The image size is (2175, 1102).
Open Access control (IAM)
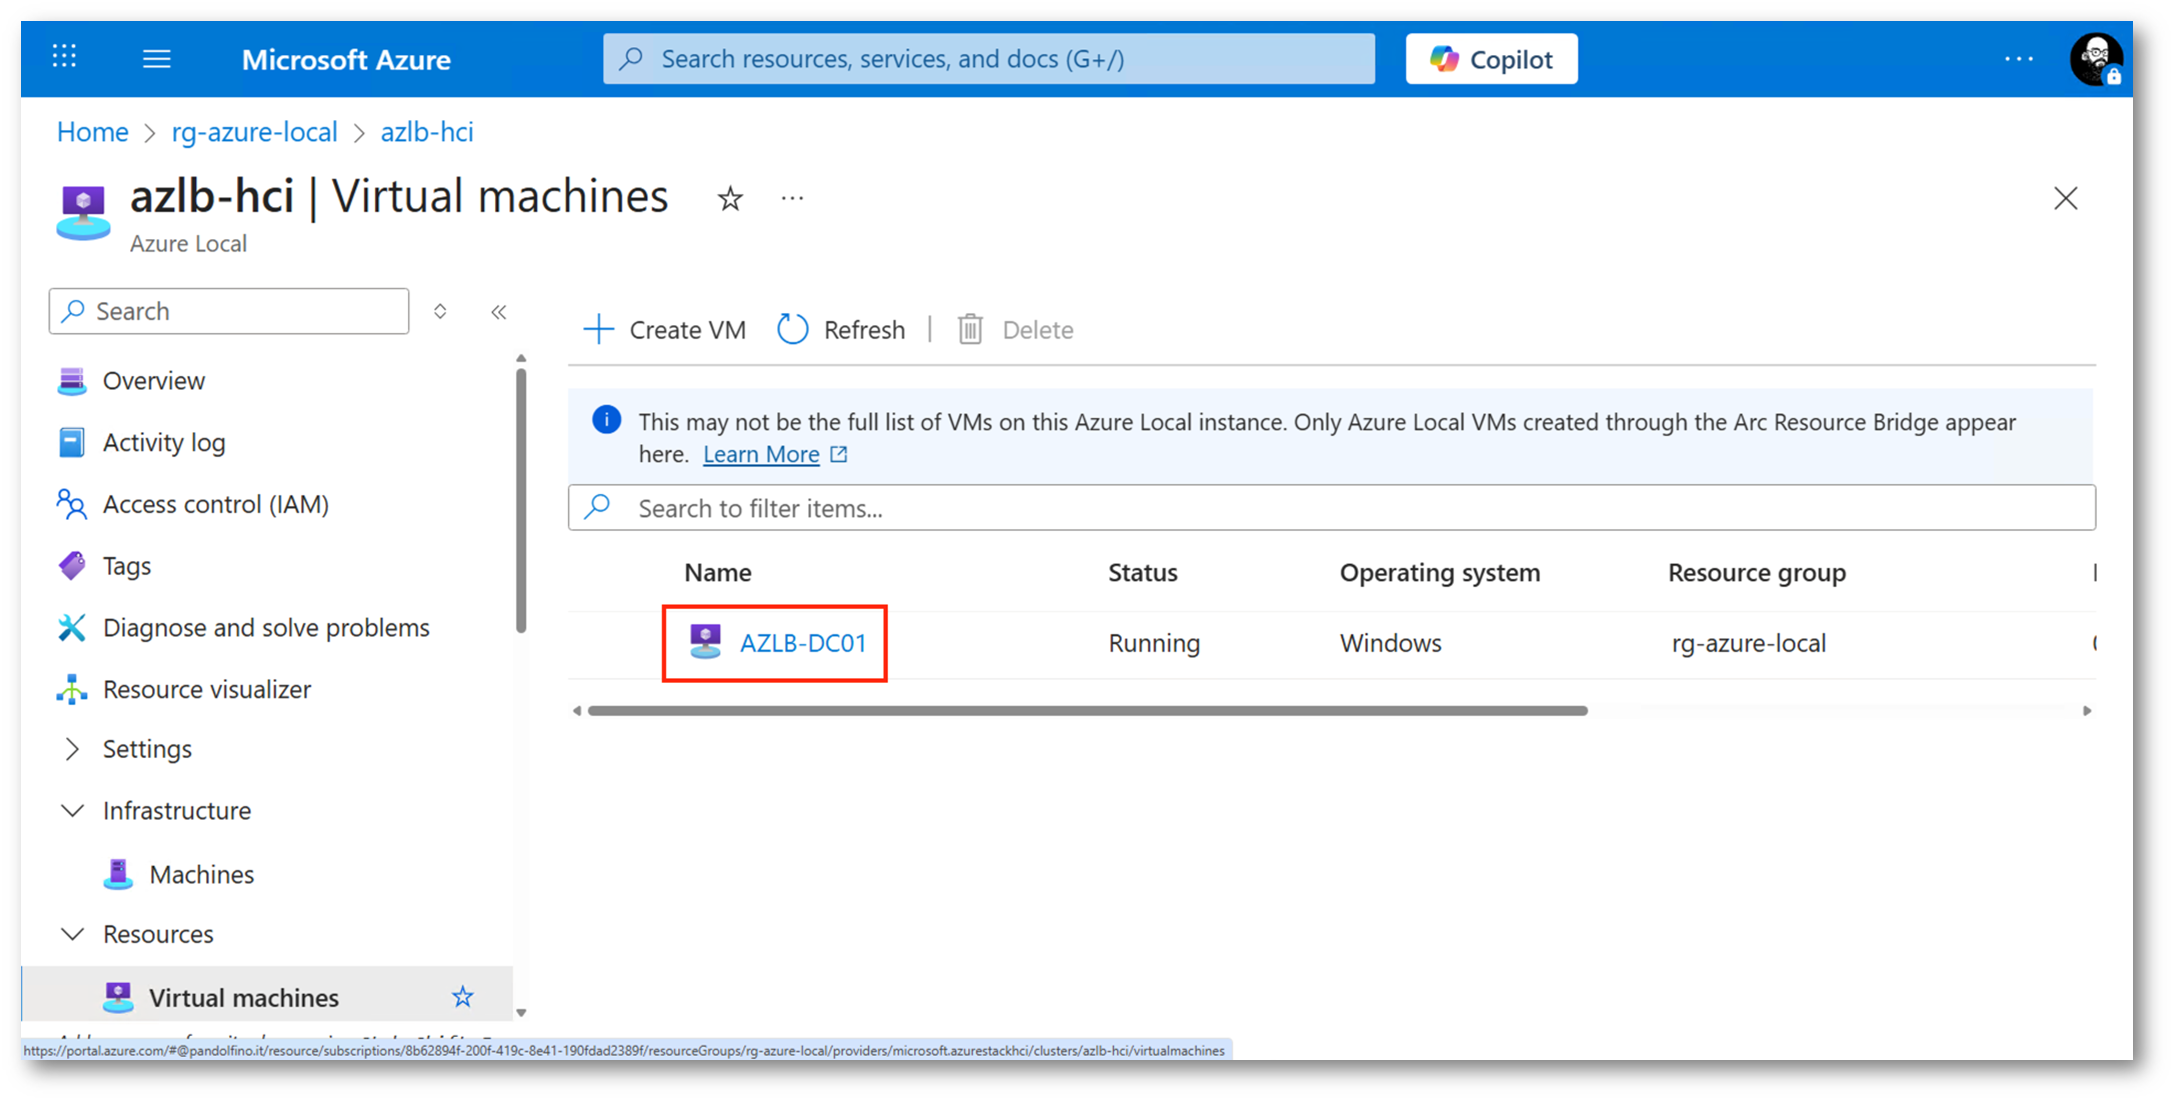(x=215, y=504)
